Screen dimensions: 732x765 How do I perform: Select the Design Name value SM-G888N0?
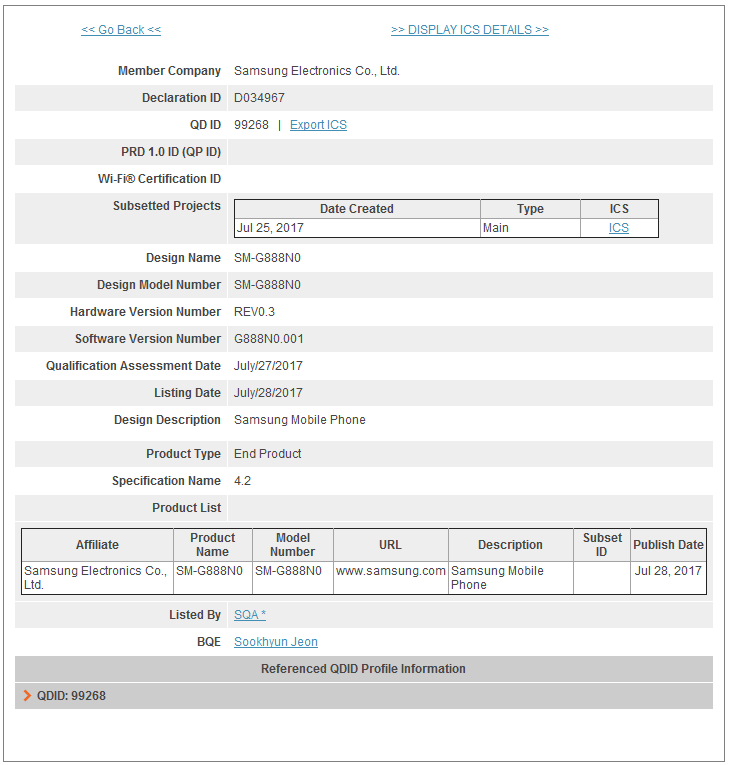tap(267, 258)
